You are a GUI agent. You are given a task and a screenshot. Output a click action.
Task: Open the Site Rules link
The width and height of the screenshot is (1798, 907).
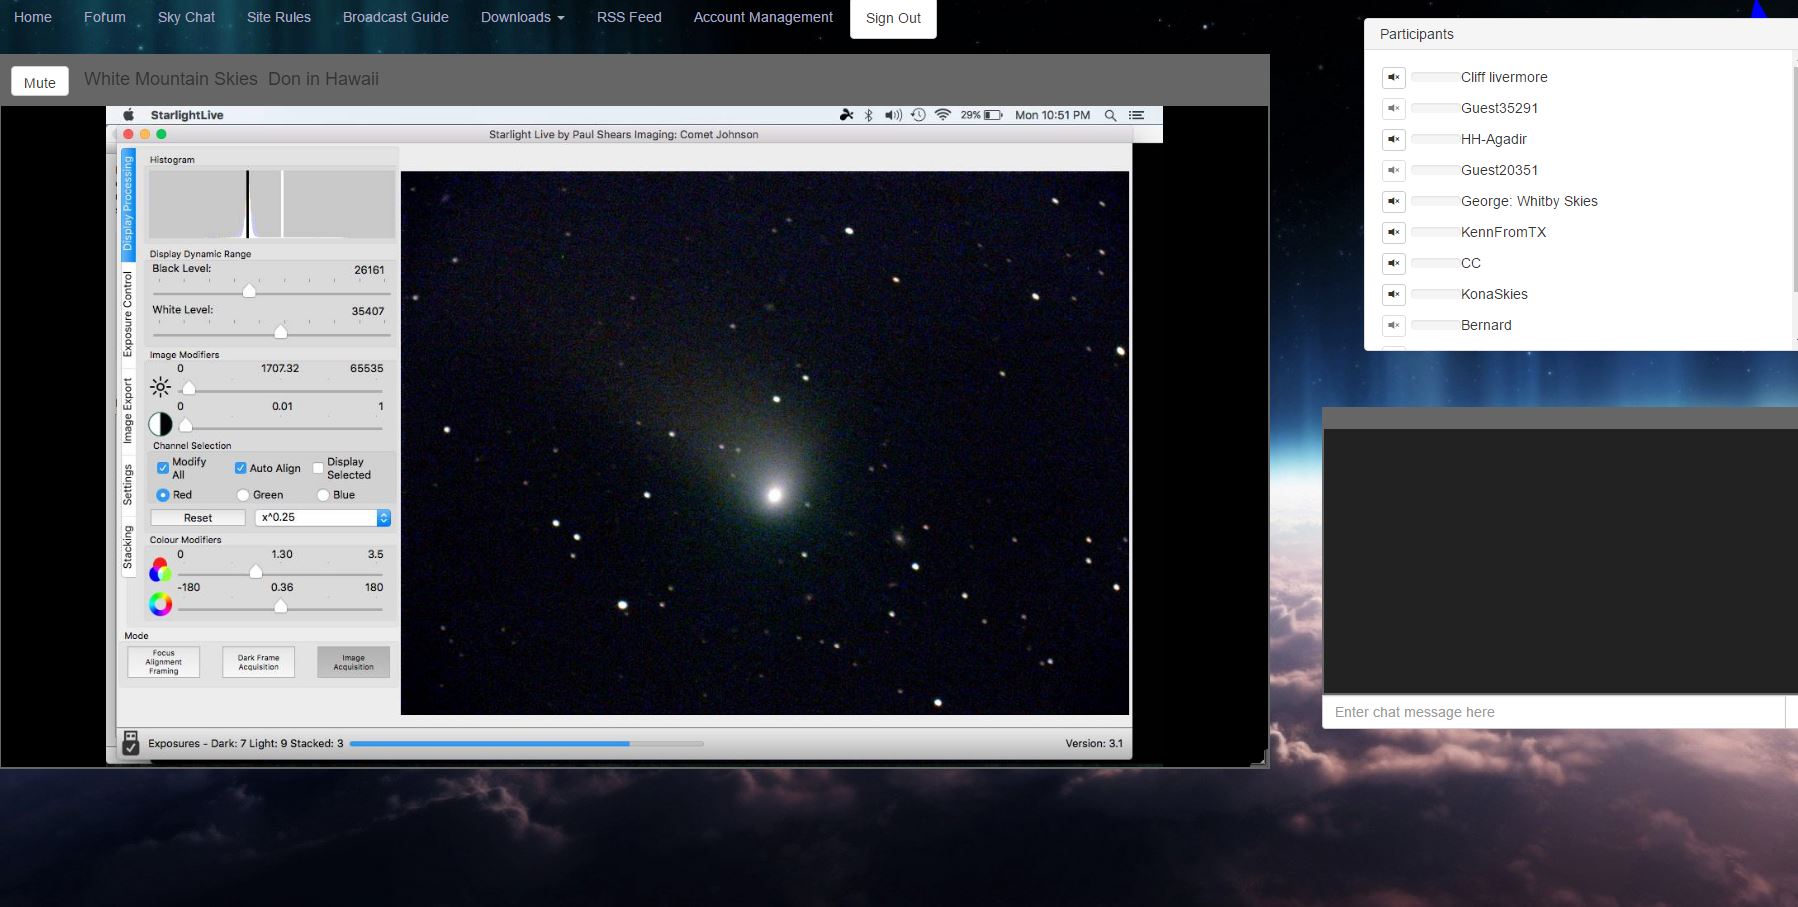pos(279,17)
